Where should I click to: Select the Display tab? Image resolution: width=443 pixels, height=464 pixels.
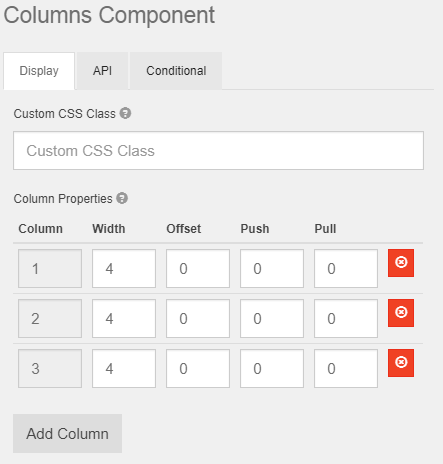tap(39, 71)
